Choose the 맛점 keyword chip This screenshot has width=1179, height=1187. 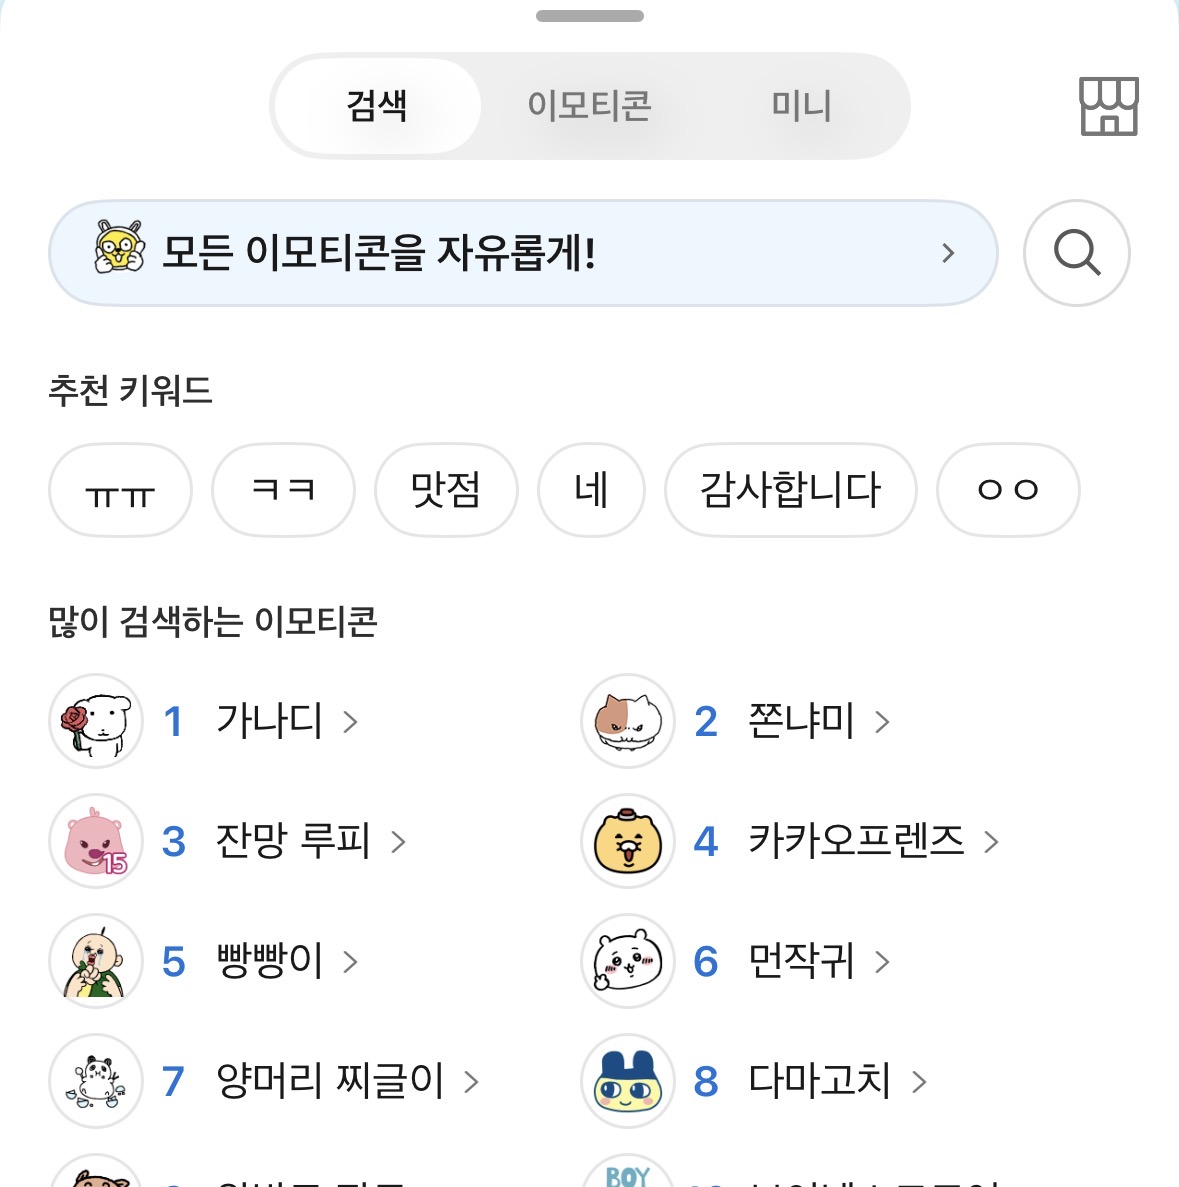pyautogui.click(x=446, y=490)
